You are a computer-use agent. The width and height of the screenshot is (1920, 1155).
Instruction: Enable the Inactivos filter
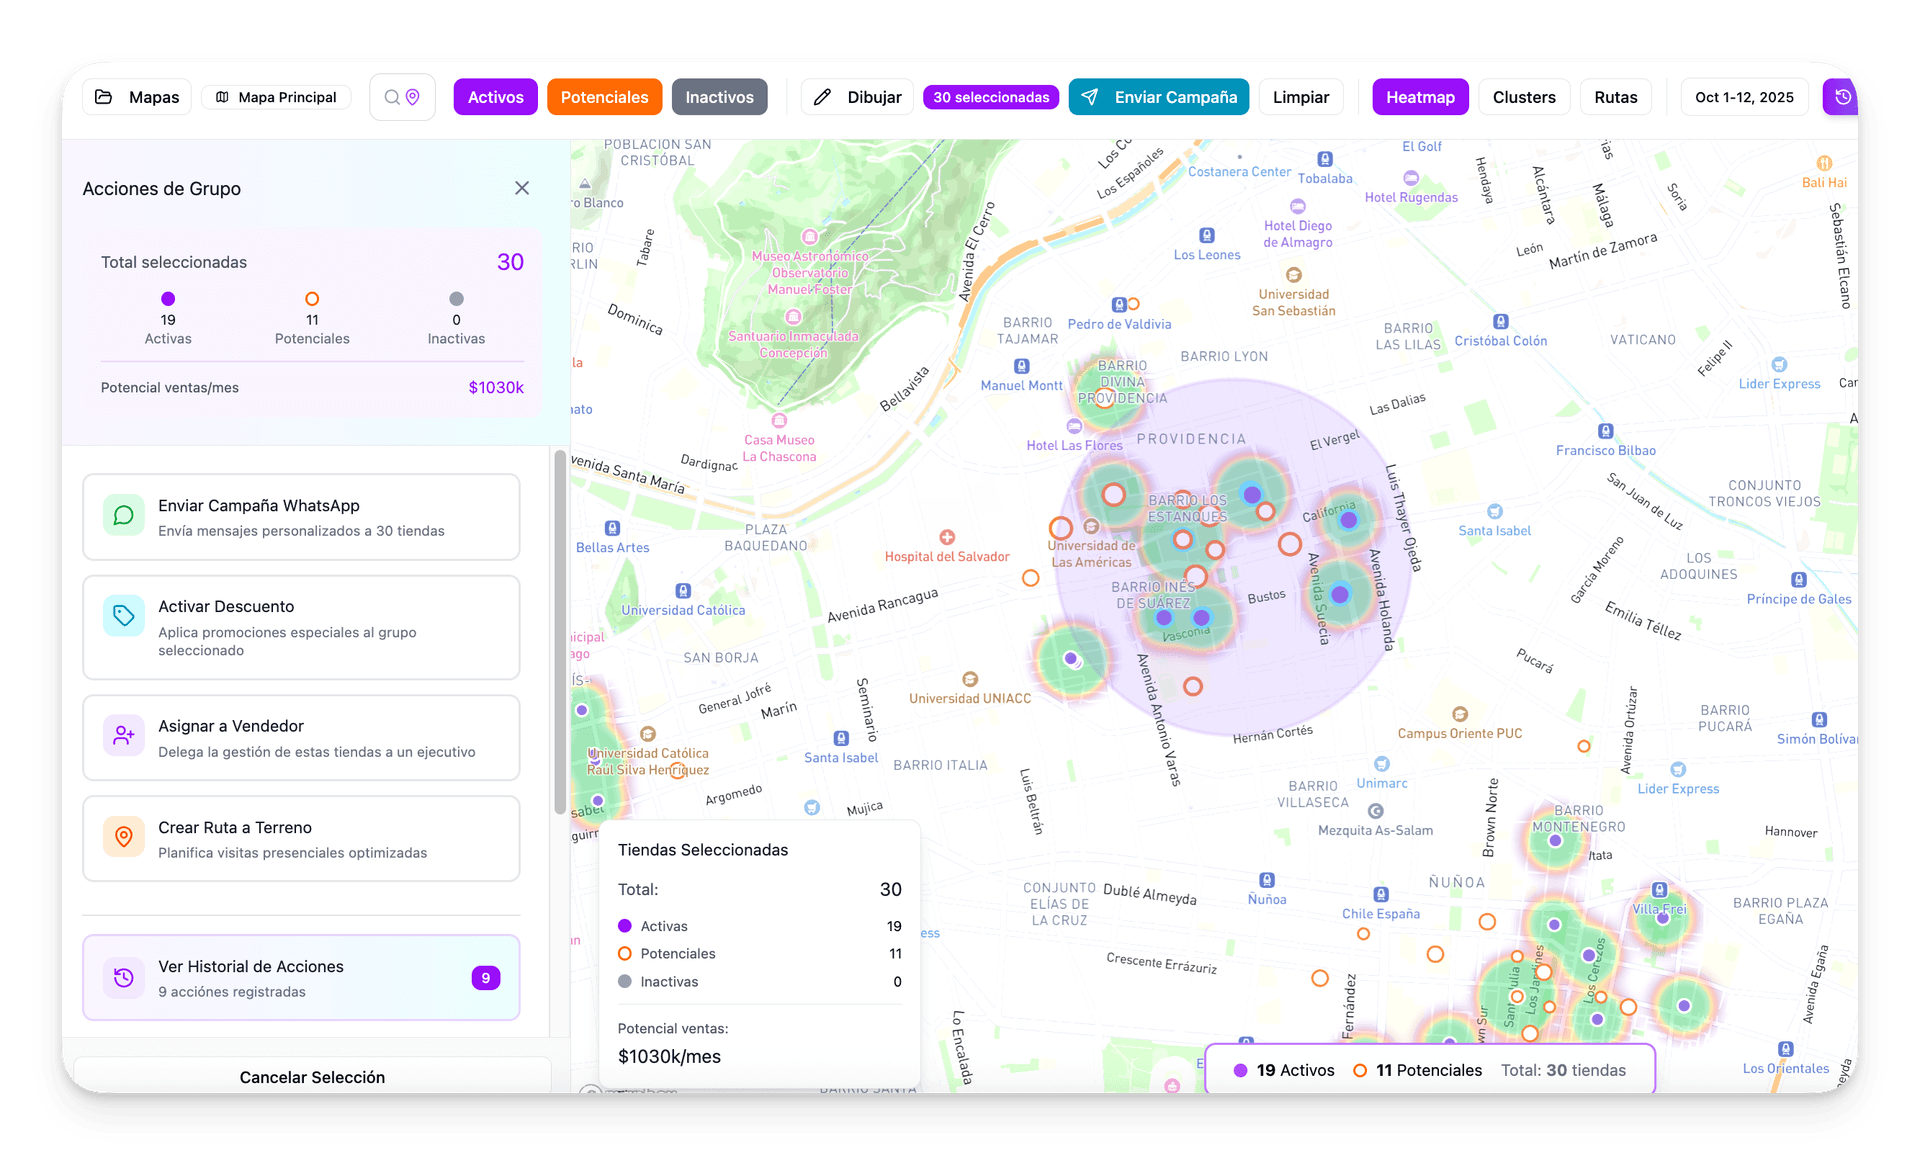click(x=719, y=97)
